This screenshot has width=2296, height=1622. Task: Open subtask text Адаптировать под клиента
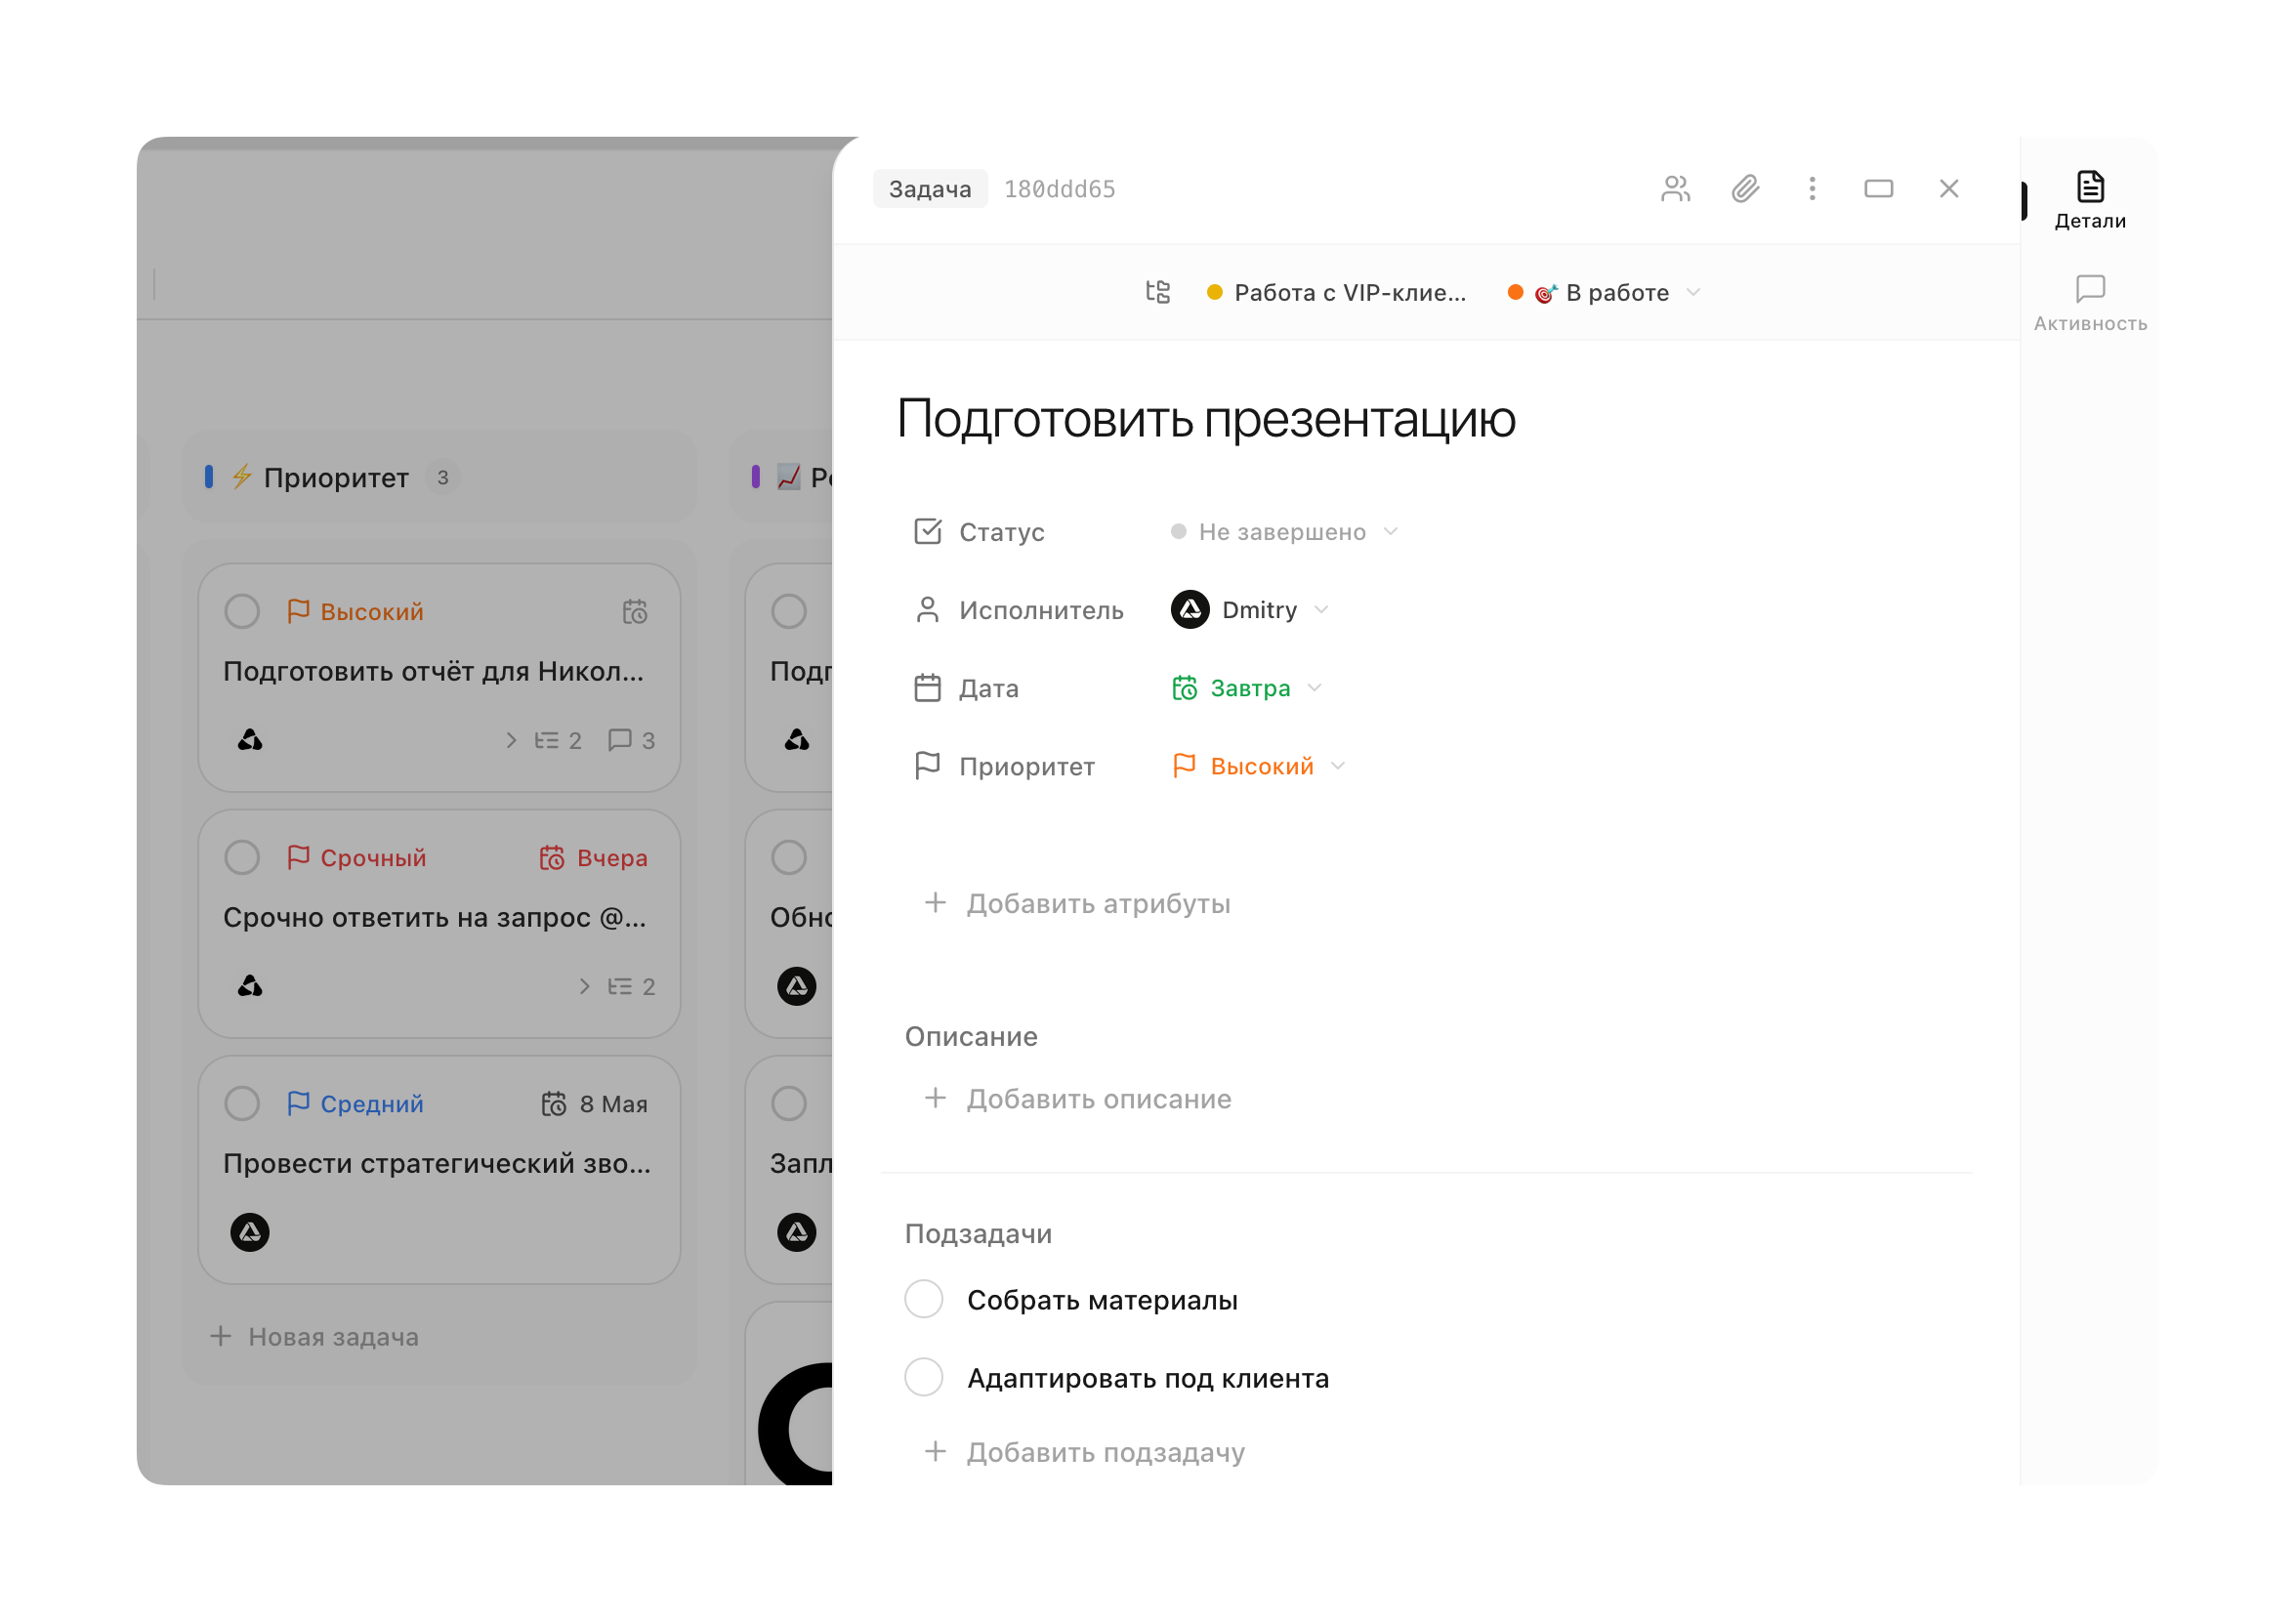(x=1148, y=1378)
